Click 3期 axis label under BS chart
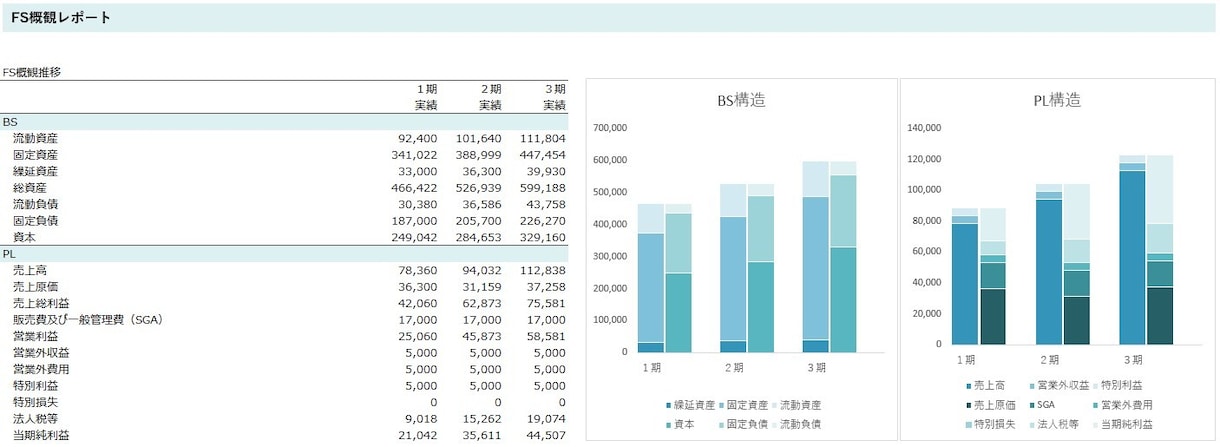1220x447 pixels. [817, 367]
